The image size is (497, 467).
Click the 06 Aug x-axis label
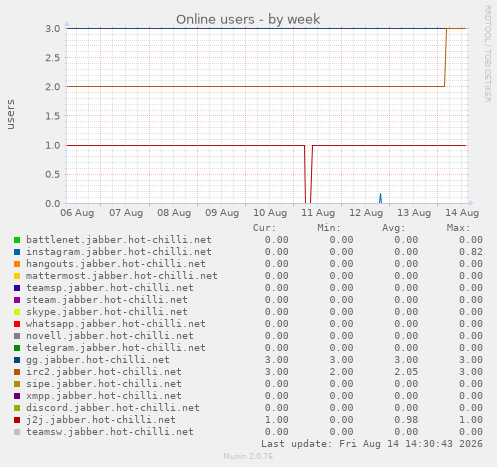(x=77, y=213)
